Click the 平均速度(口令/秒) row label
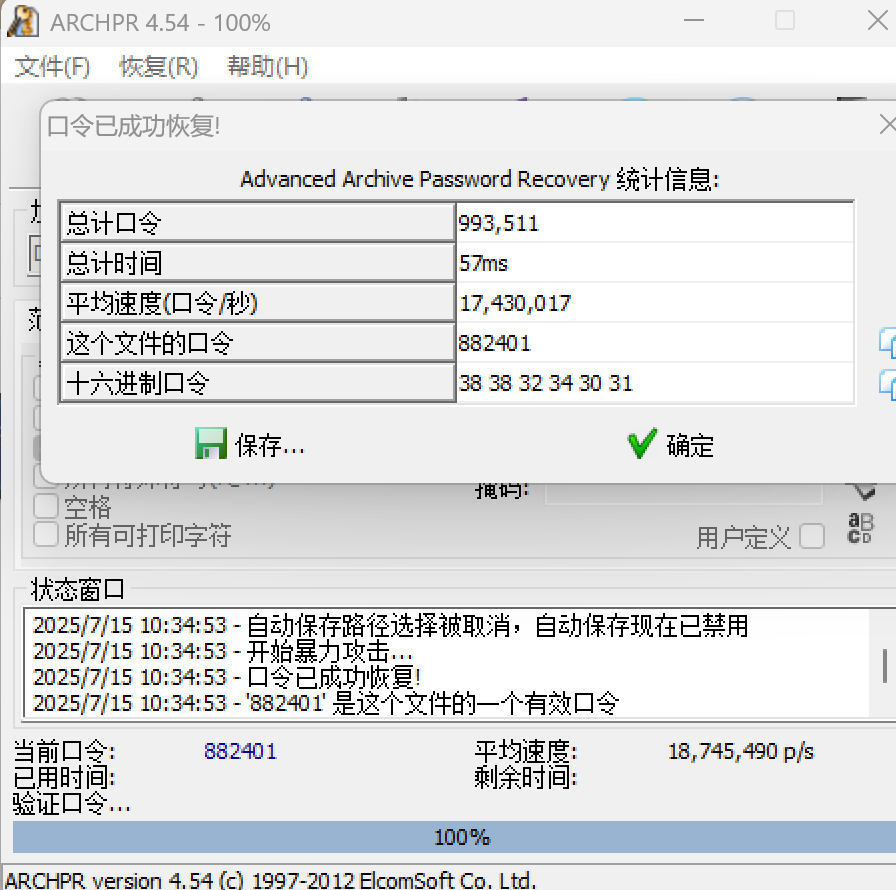The image size is (896, 890). coord(258,303)
